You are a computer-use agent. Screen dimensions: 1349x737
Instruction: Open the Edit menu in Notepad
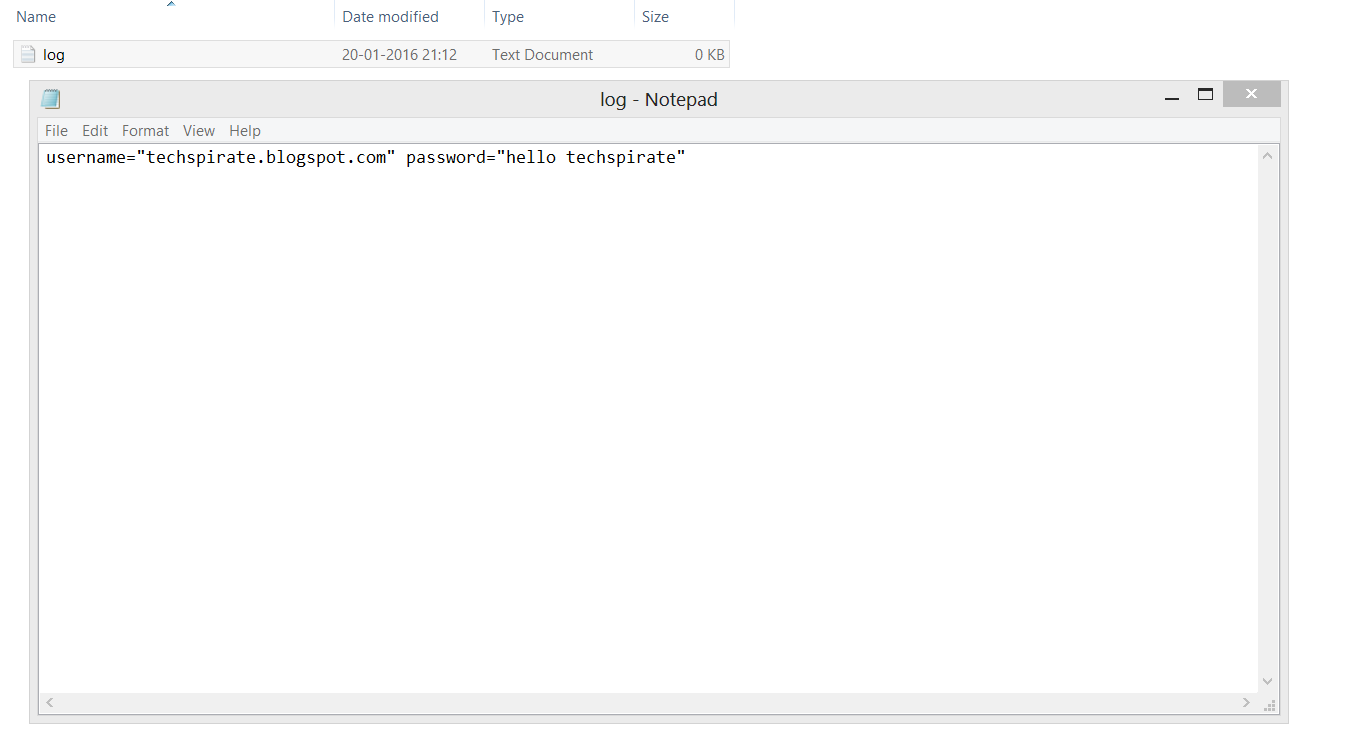click(x=95, y=131)
